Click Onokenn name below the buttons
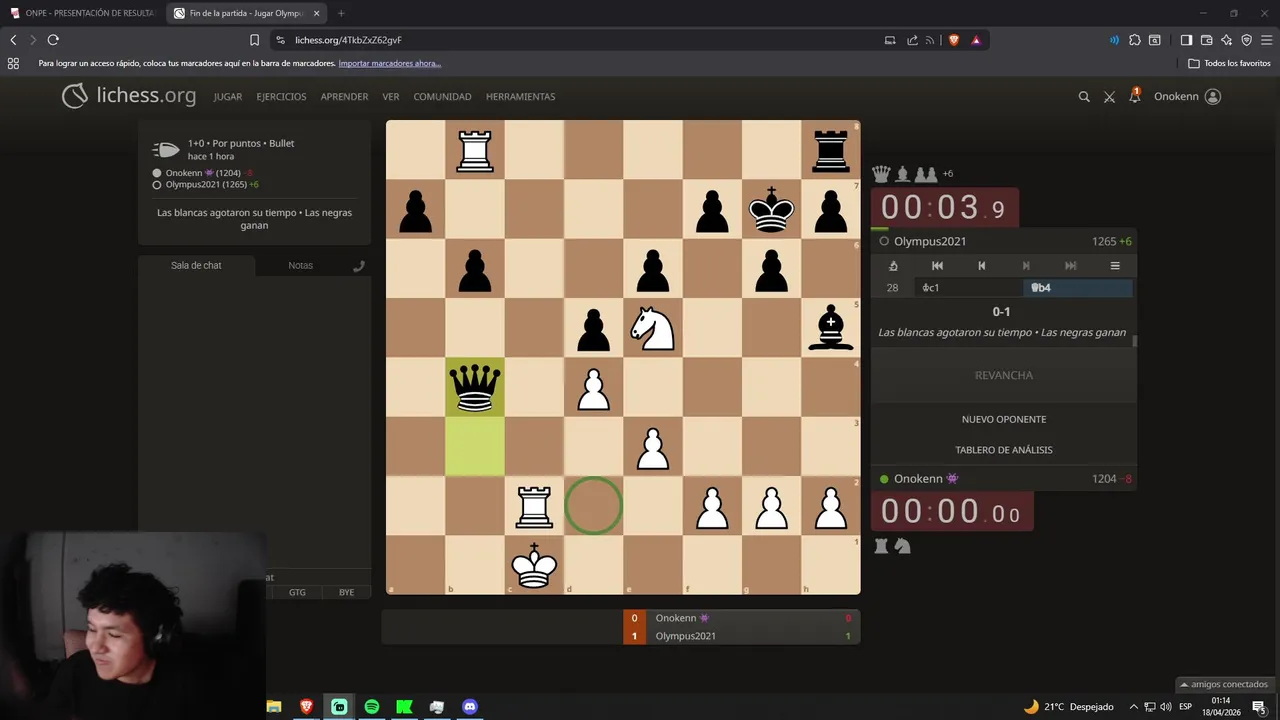This screenshot has width=1280, height=720. pos(918,479)
